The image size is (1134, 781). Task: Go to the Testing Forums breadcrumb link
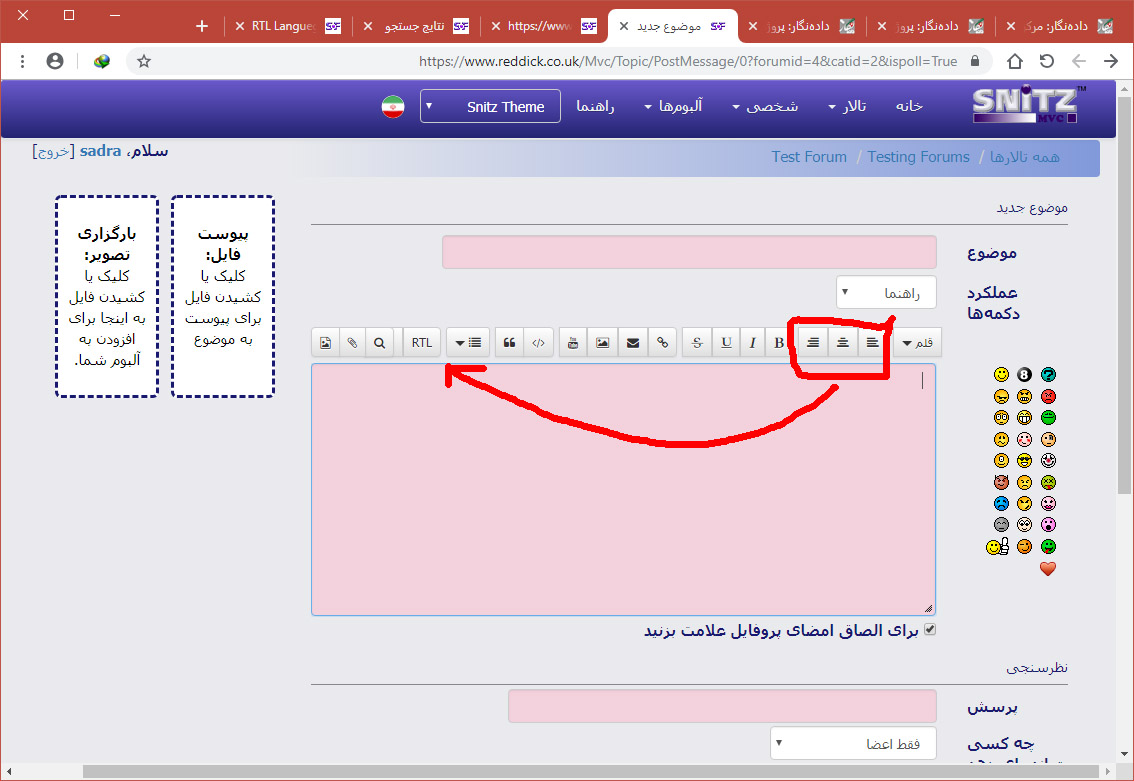click(x=918, y=157)
